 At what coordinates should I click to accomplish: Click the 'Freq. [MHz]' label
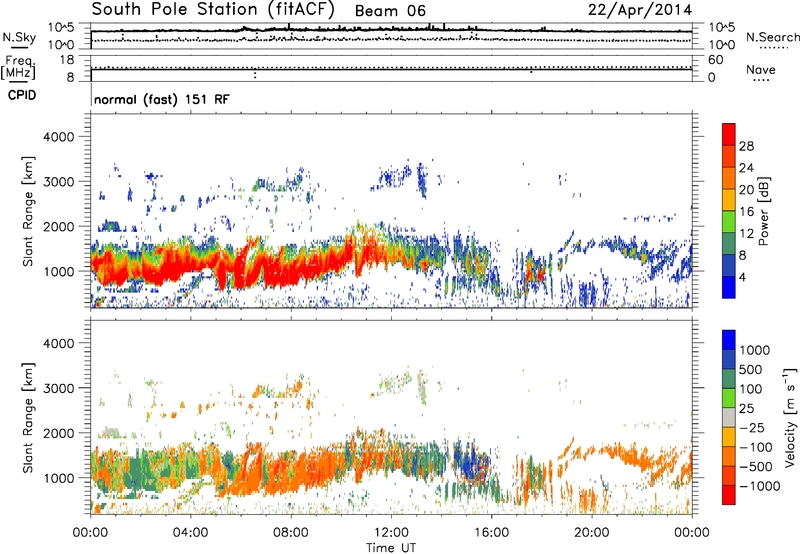pos(18,68)
